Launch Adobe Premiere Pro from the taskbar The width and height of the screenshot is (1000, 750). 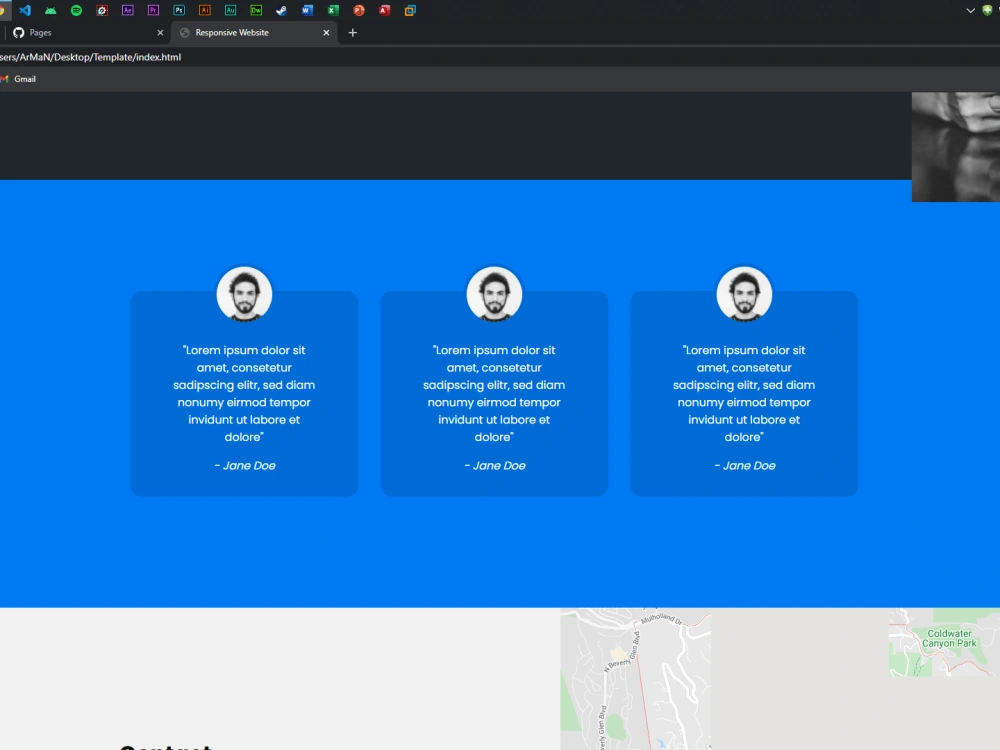coord(153,10)
